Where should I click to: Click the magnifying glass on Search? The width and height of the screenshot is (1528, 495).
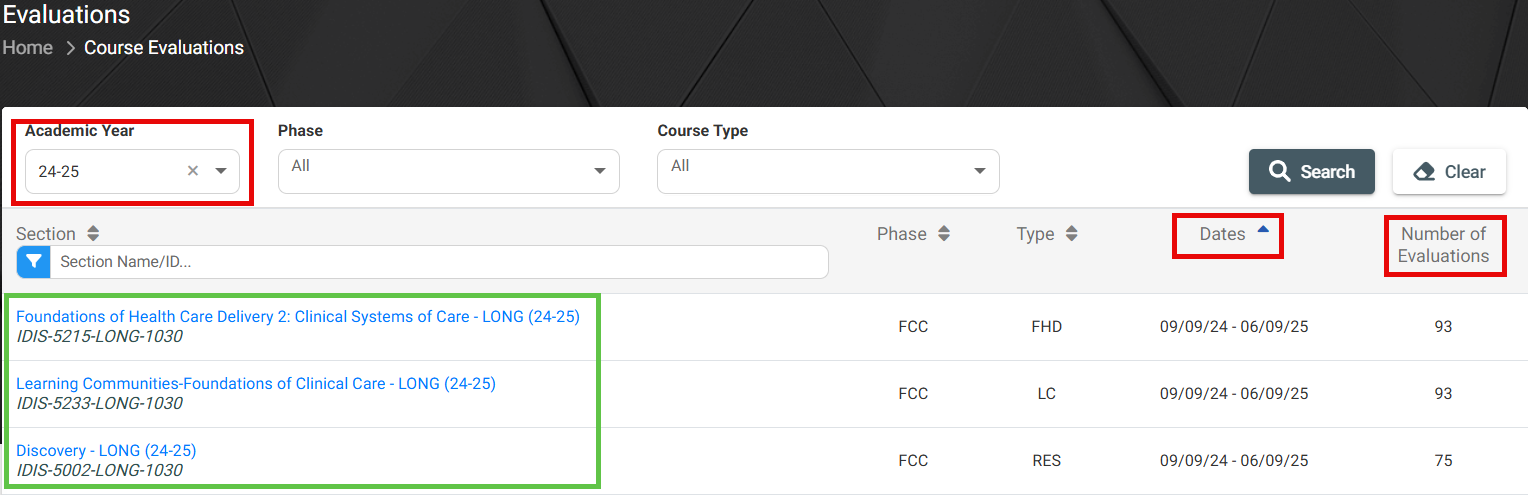[x=1279, y=172]
